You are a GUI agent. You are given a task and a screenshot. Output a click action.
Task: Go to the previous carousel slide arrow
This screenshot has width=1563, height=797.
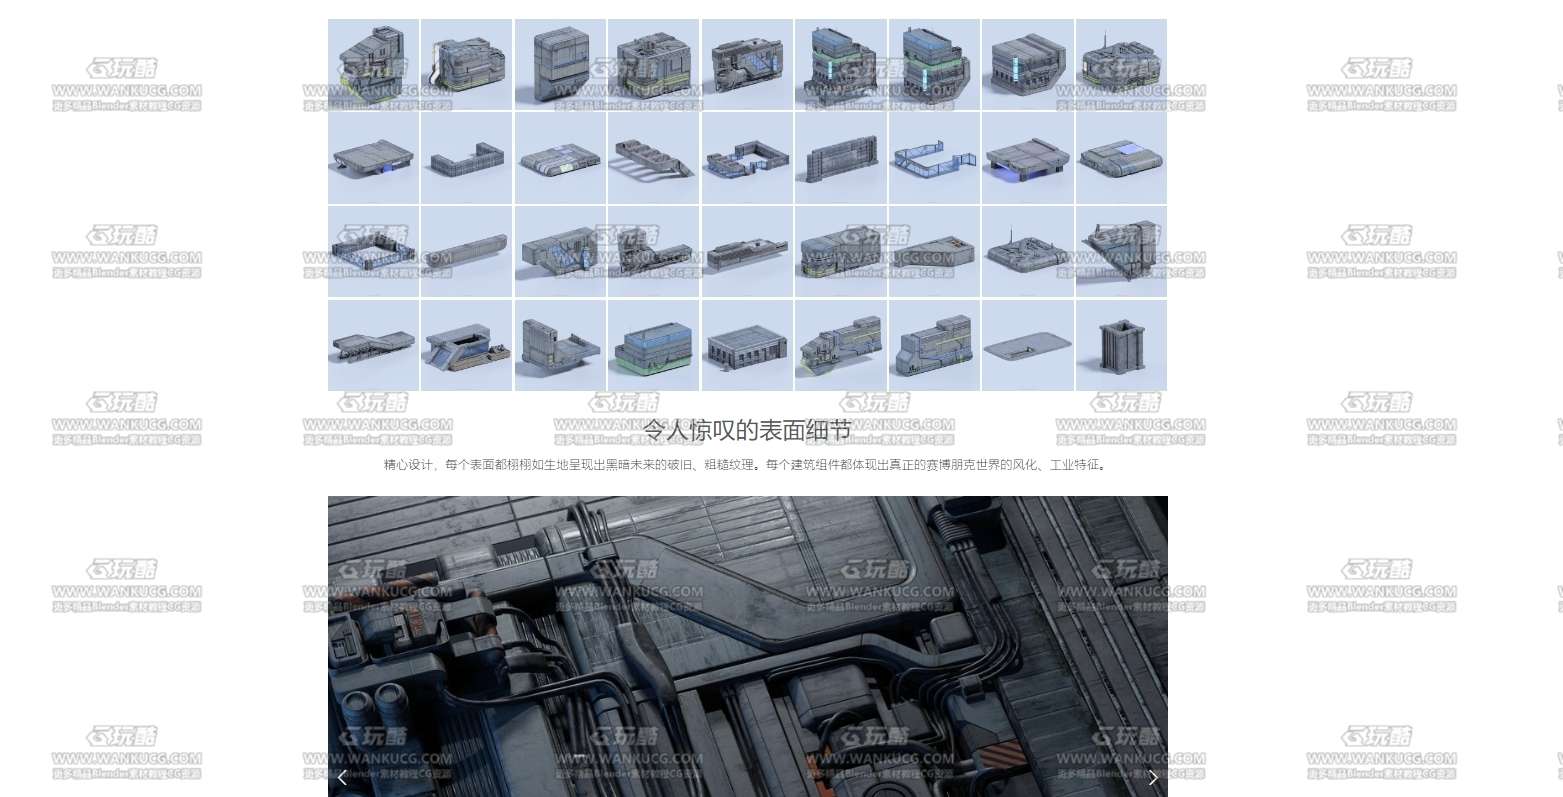(342, 777)
